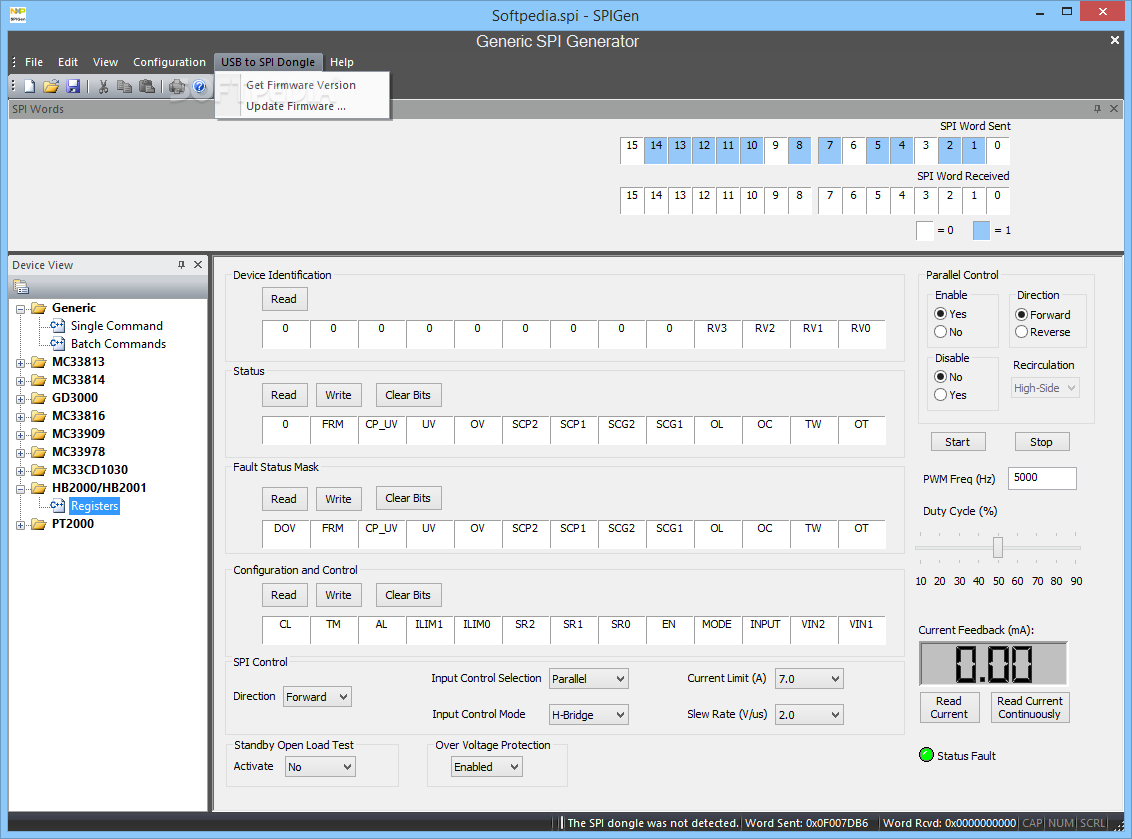Click the New file toolbar icon
Screen dimensions: 1132x839
pyautogui.click(x=30, y=87)
